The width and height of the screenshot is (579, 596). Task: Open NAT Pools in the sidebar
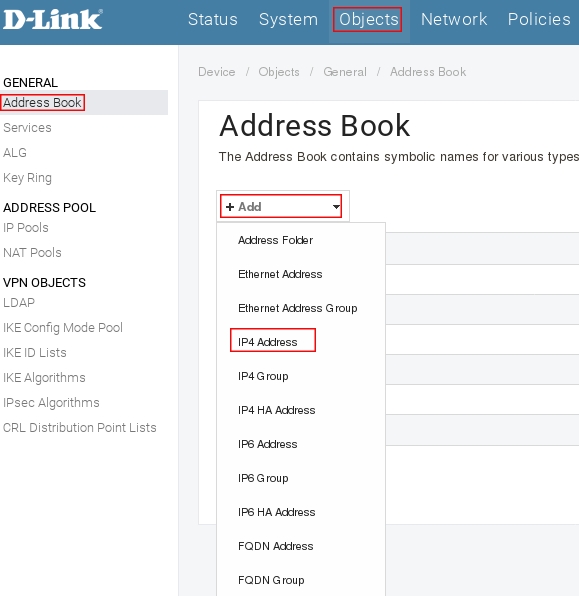tap(32, 253)
